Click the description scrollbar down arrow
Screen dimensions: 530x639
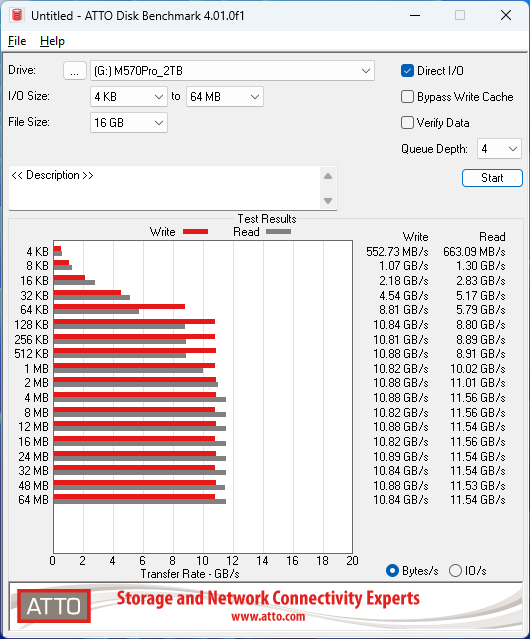click(x=328, y=201)
